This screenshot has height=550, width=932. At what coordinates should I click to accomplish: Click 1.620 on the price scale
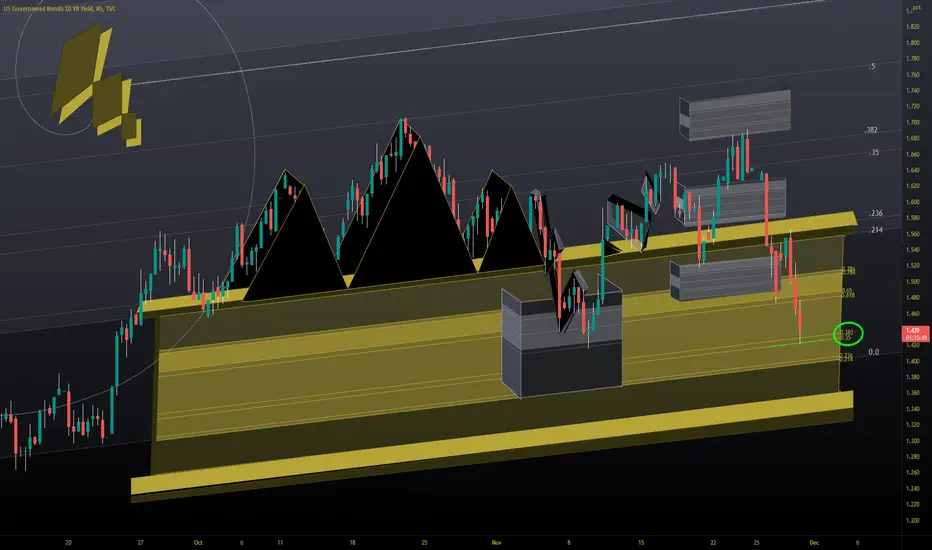pos(912,186)
